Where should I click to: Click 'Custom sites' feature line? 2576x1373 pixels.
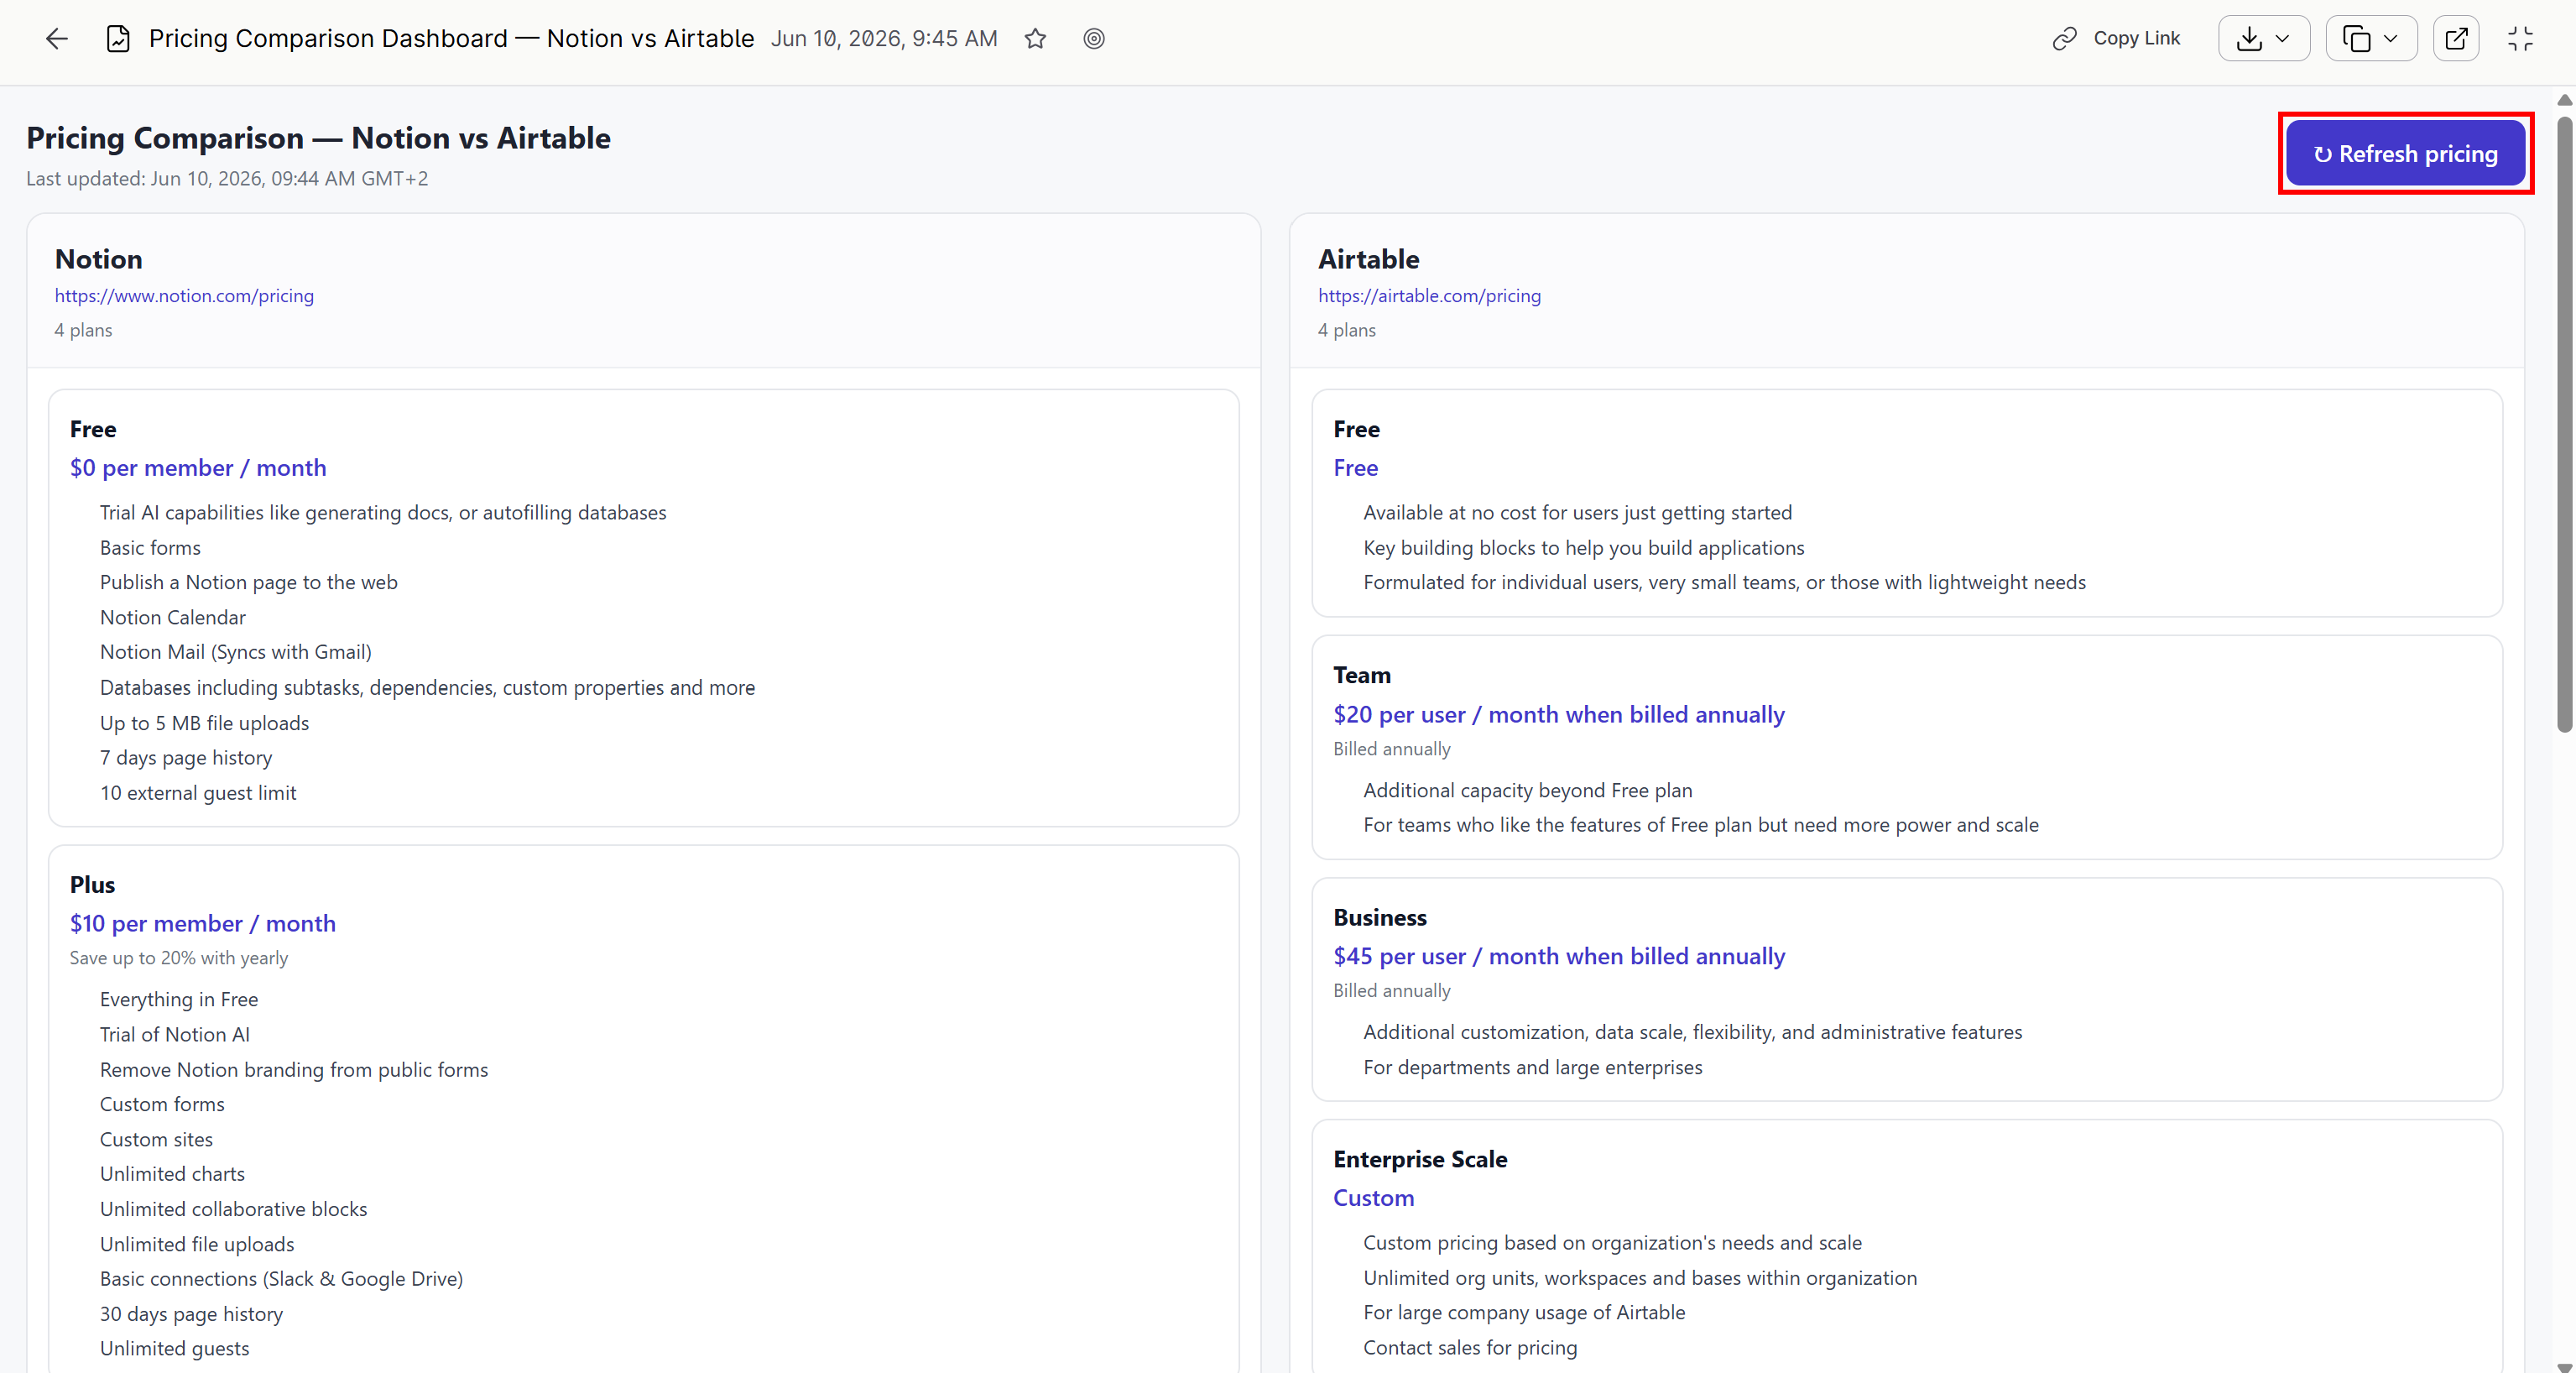click(x=156, y=1140)
